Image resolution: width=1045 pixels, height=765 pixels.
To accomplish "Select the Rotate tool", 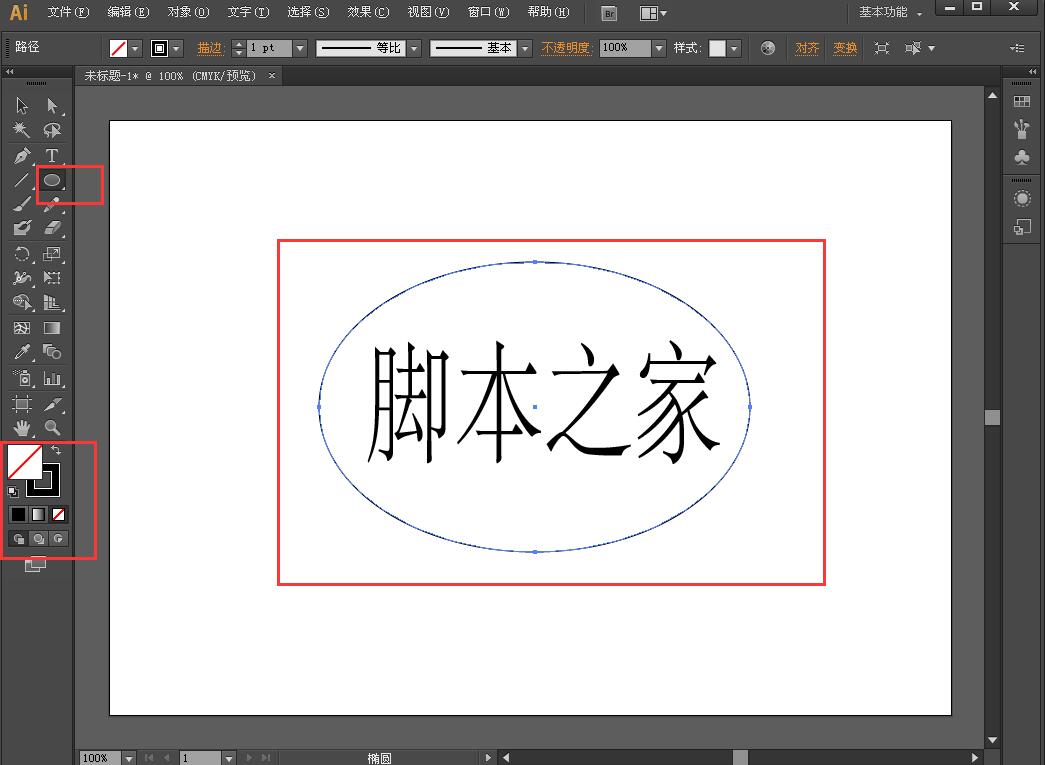I will tap(22, 254).
